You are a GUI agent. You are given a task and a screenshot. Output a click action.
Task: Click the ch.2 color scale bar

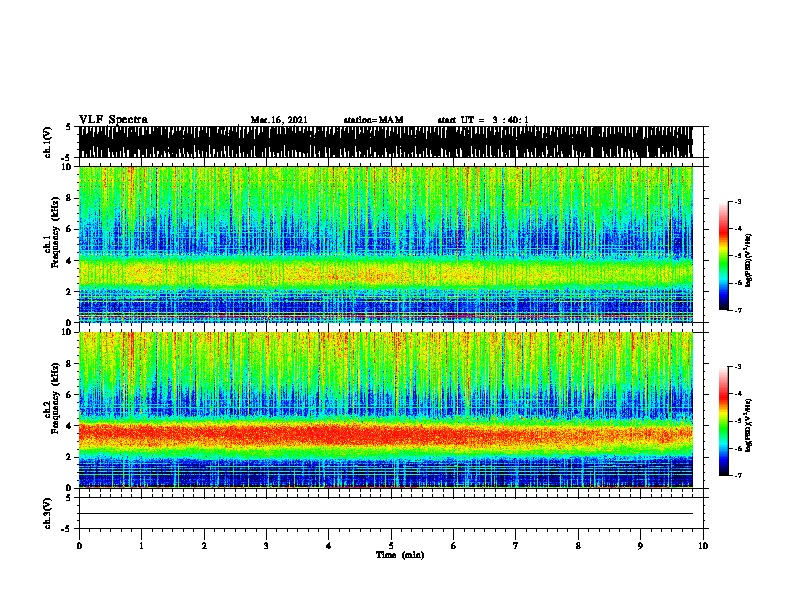coord(724,421)
